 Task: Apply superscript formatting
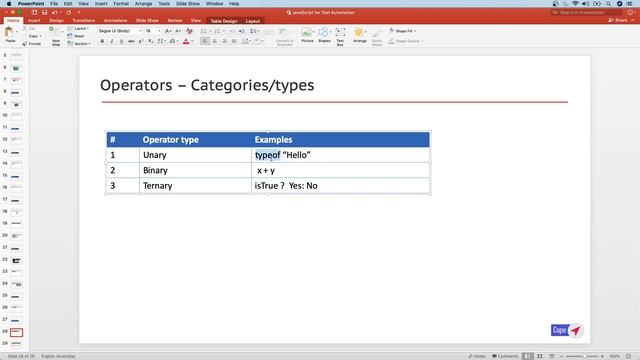pyautogui.click(x=141, y=41)
